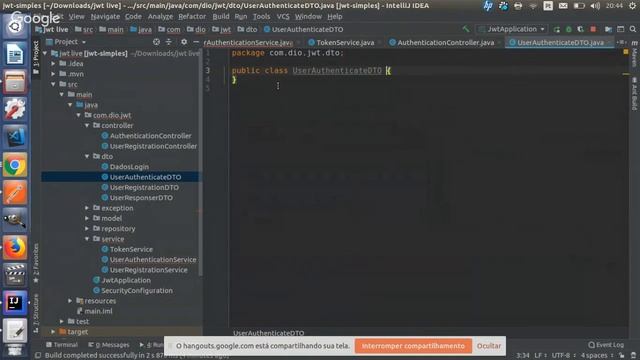Expand the repository package
The height and width of the screenshot is (360, 640).
tap(87, 229)
